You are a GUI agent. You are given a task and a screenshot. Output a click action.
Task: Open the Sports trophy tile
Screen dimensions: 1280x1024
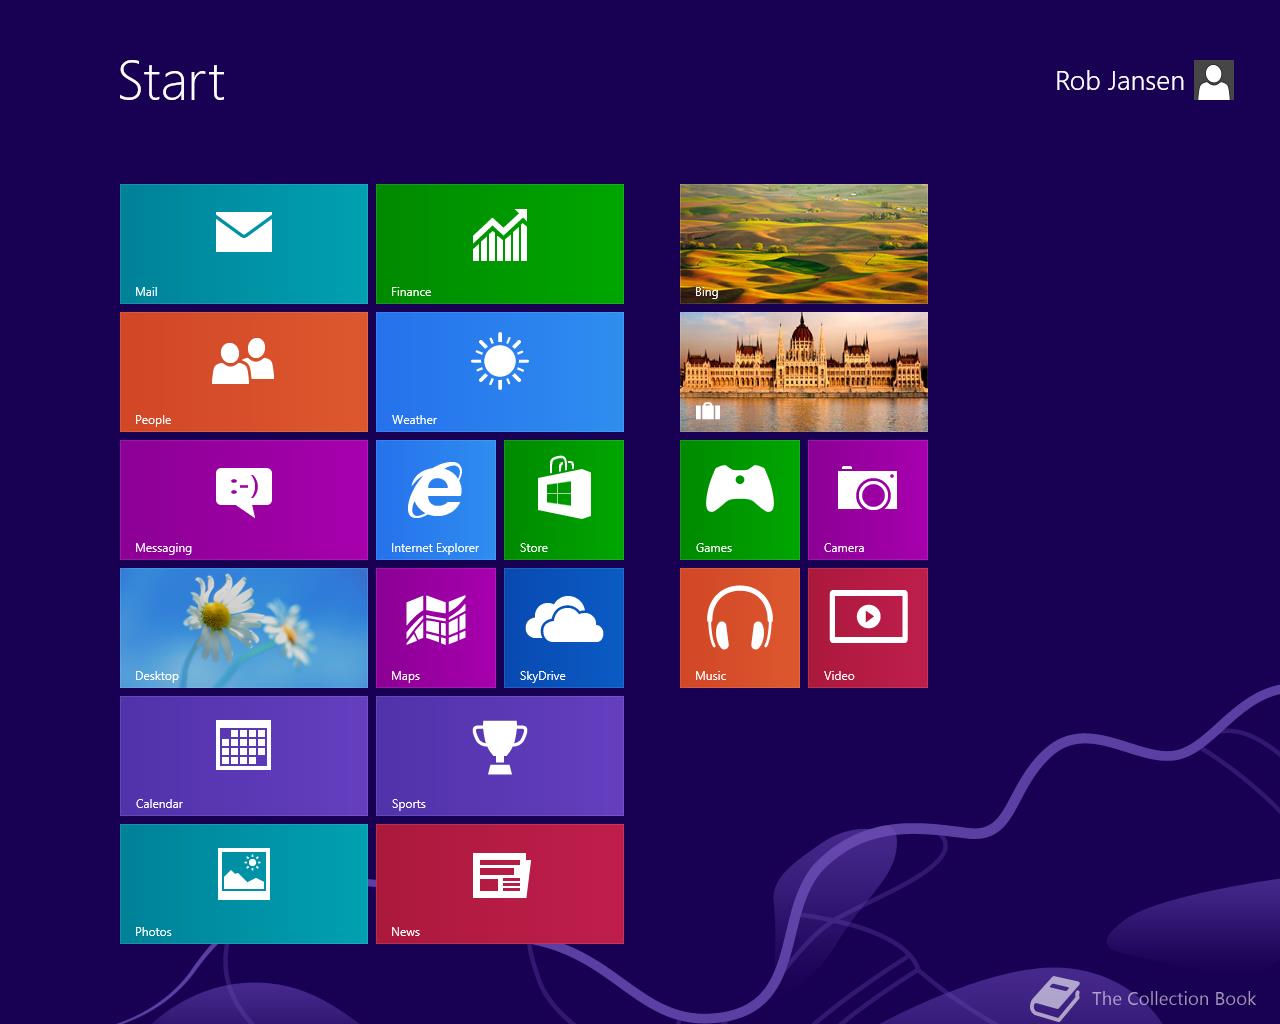pyautogui.click(x=500, y=756)
